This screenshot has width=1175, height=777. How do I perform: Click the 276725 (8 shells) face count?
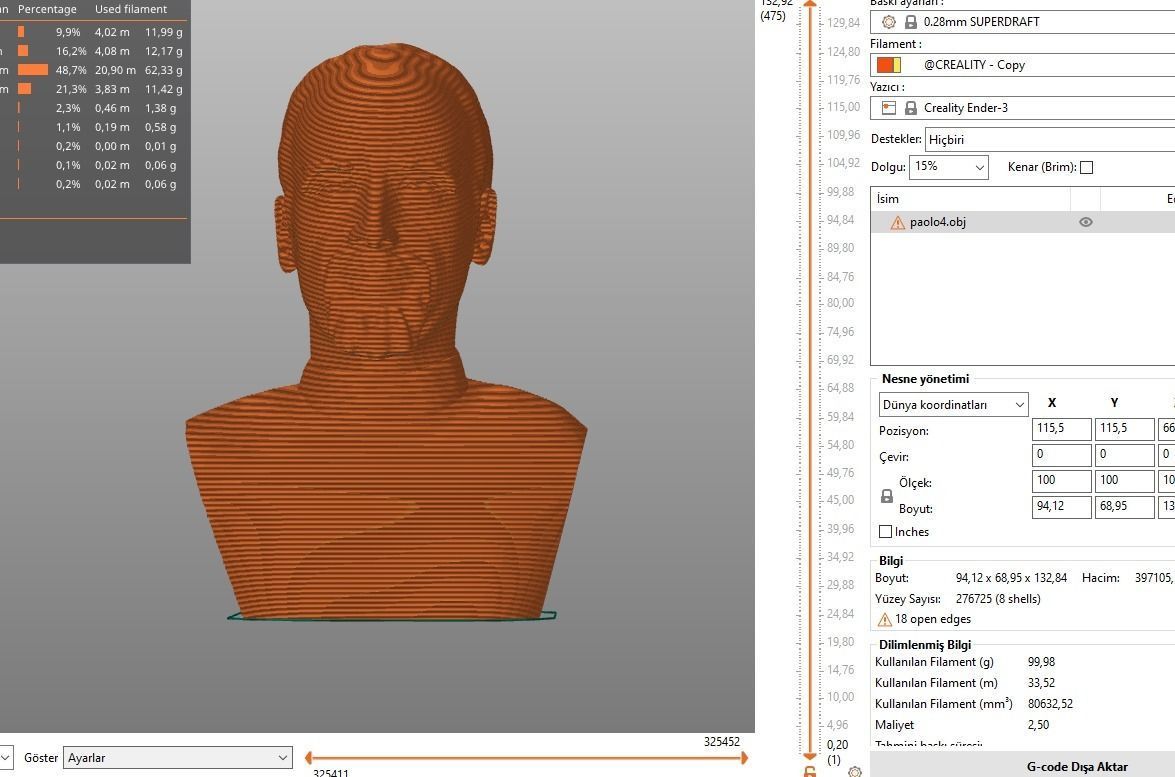(x=998, y=599)
